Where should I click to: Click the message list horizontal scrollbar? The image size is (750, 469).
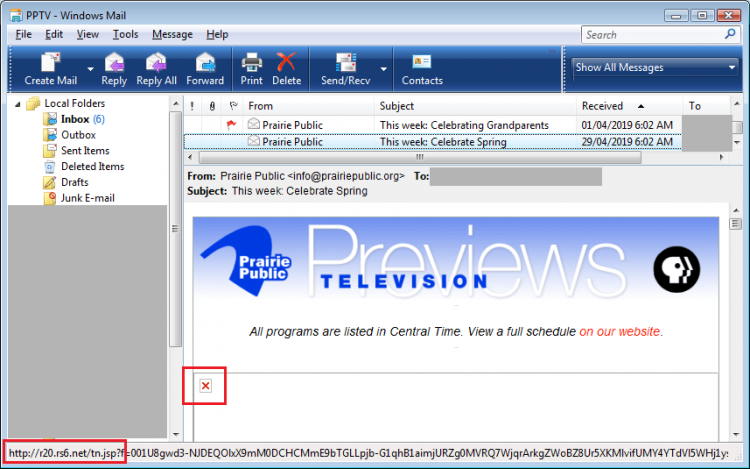click(419, 157)
